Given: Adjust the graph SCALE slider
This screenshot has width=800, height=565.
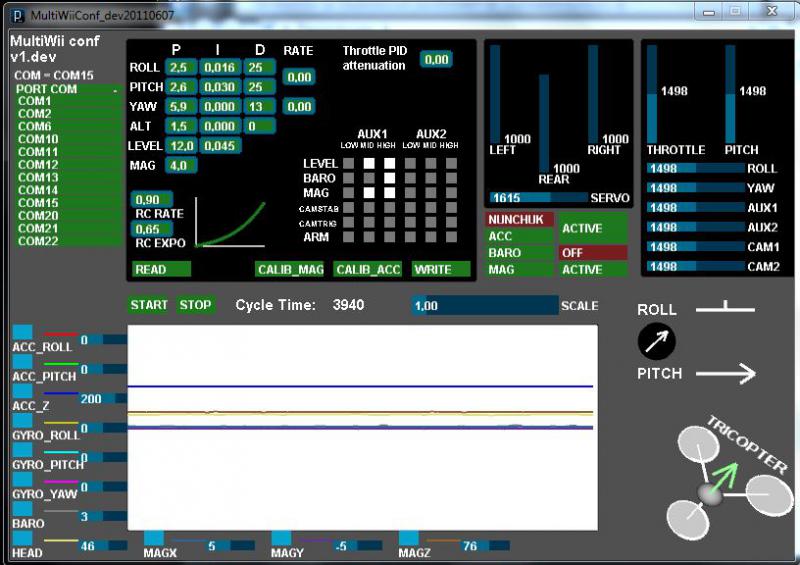Looking at the screenshot, I should coord(485,306).
